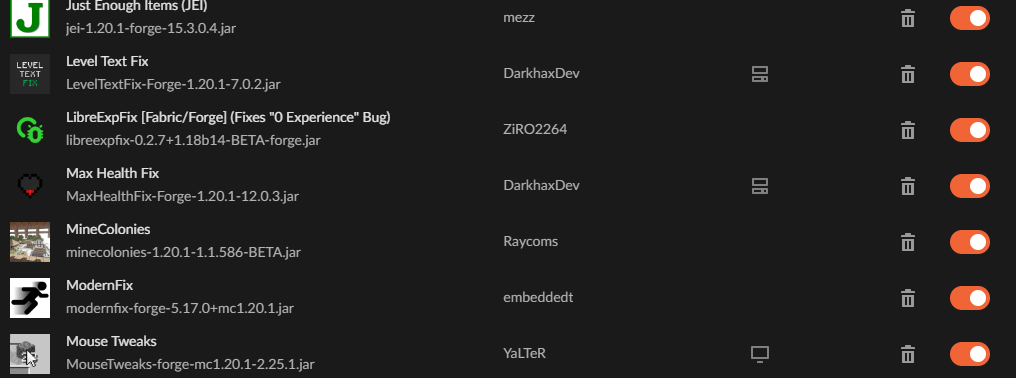Disable ModernFix with its switch
This screenshot has width=1016, height=378.
[970, 298]
